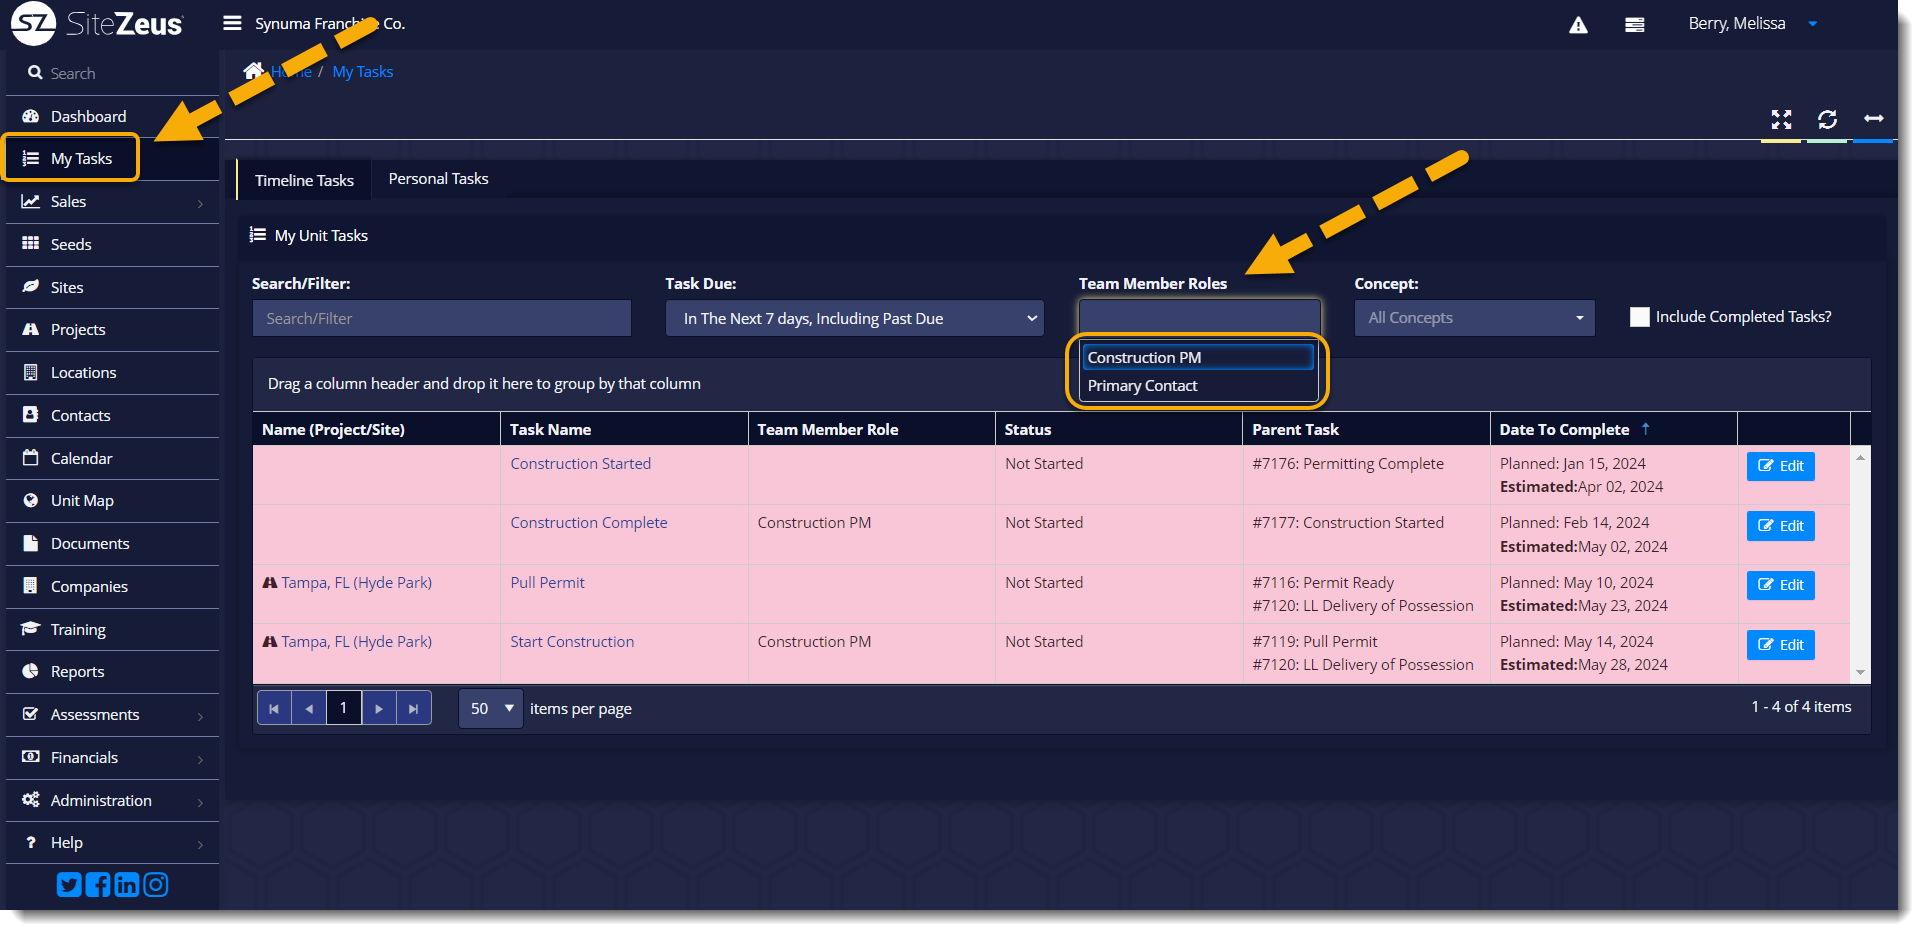Open Help sidebar menu
The height and width of the screenshot is (935, 1923).
[112, 843]
